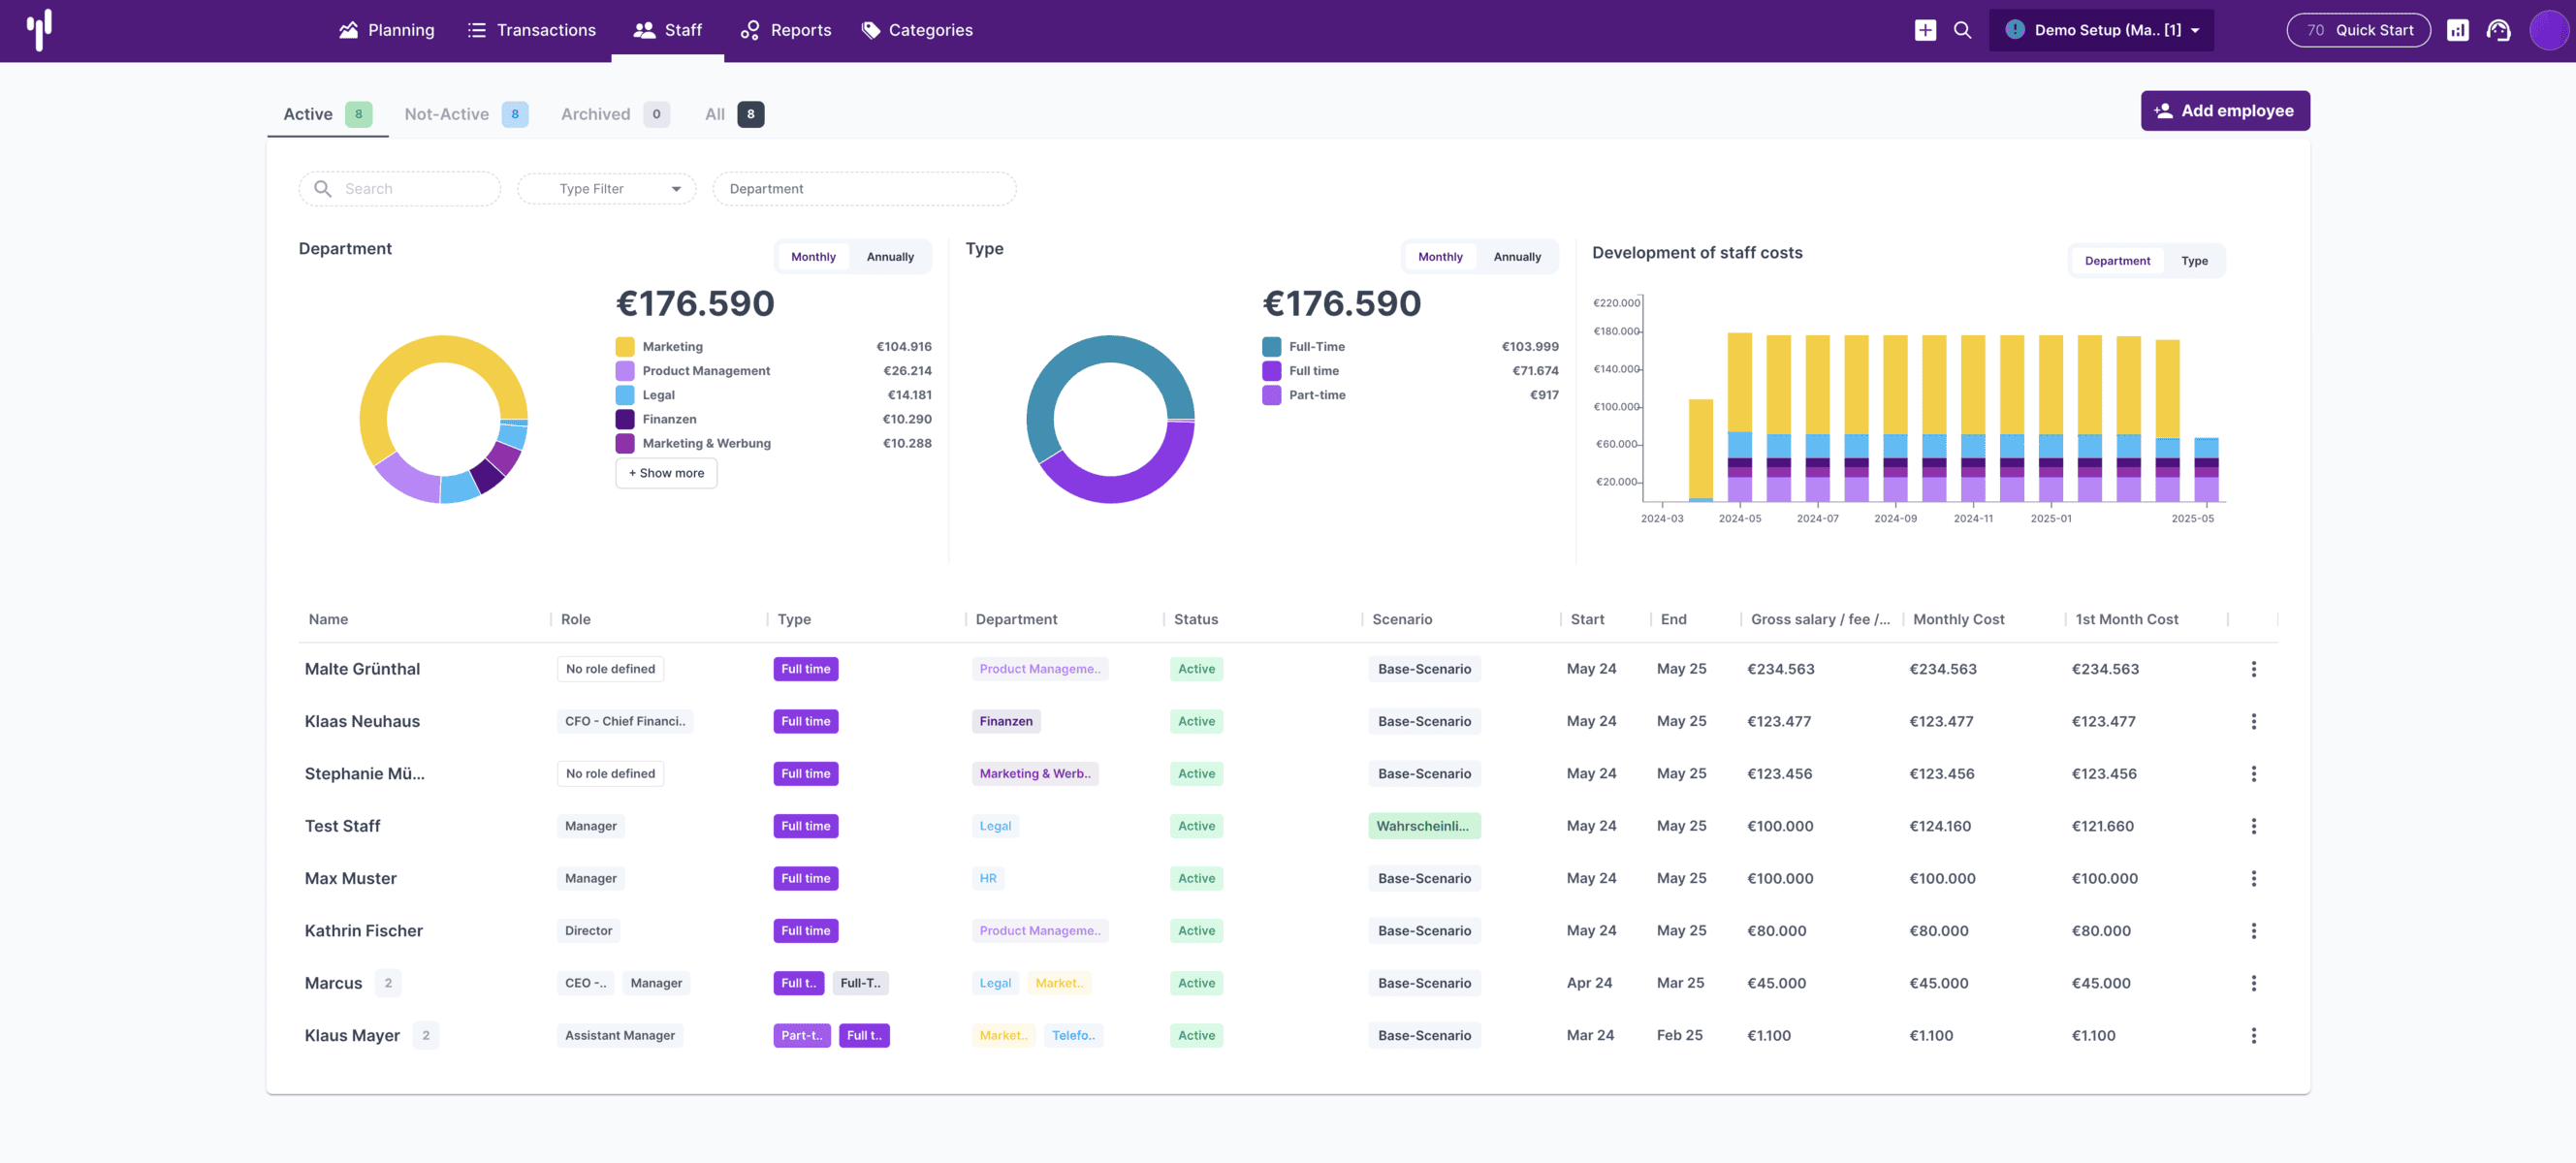Click Show more under department legend
This screenshot has width=2576, height=1163.
click(666, 473)
